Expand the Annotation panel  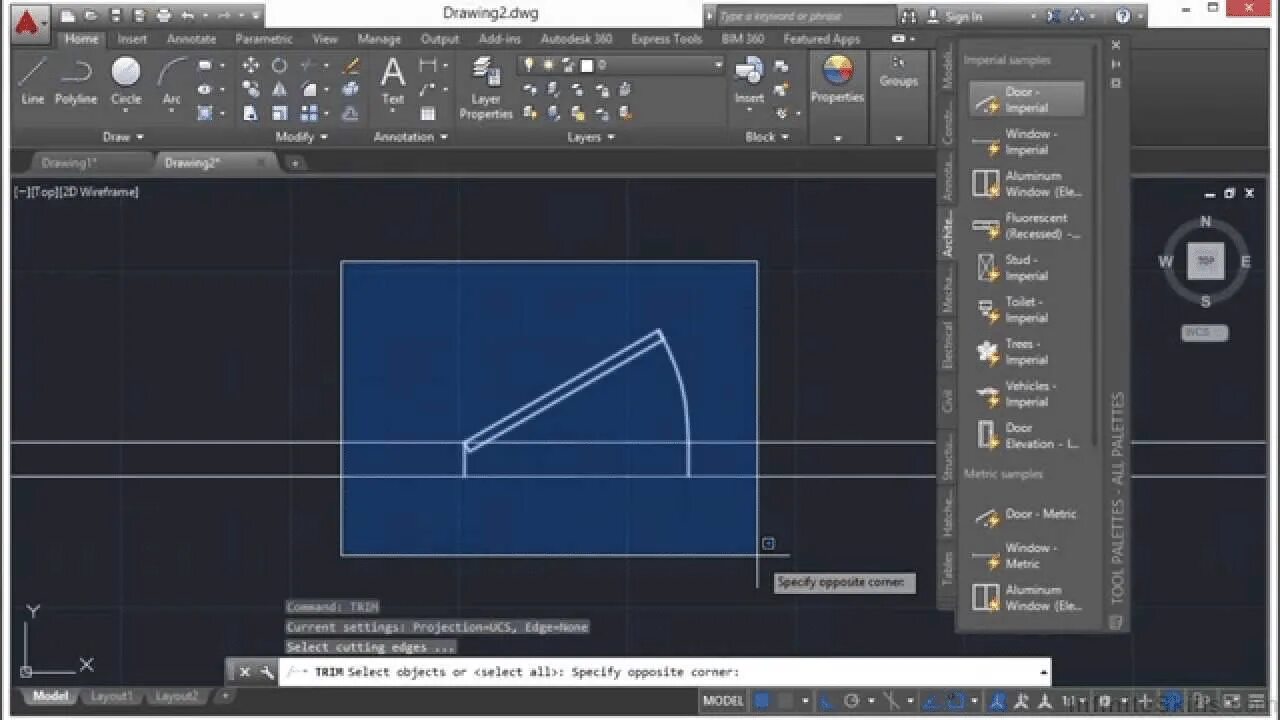pyautogui.click(x=410, y=137)
